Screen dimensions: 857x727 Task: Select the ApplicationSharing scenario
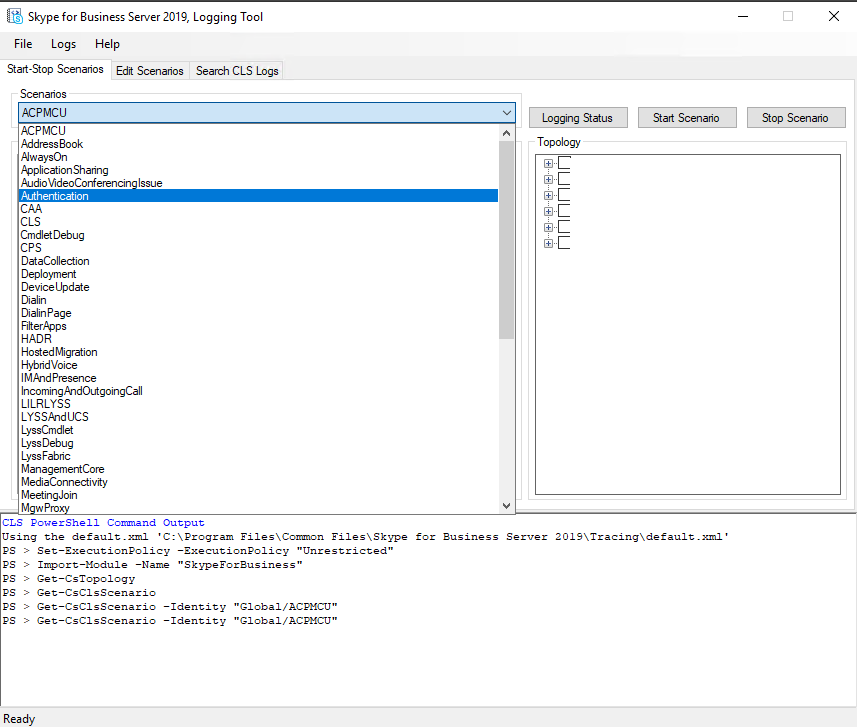coord(259,170)
